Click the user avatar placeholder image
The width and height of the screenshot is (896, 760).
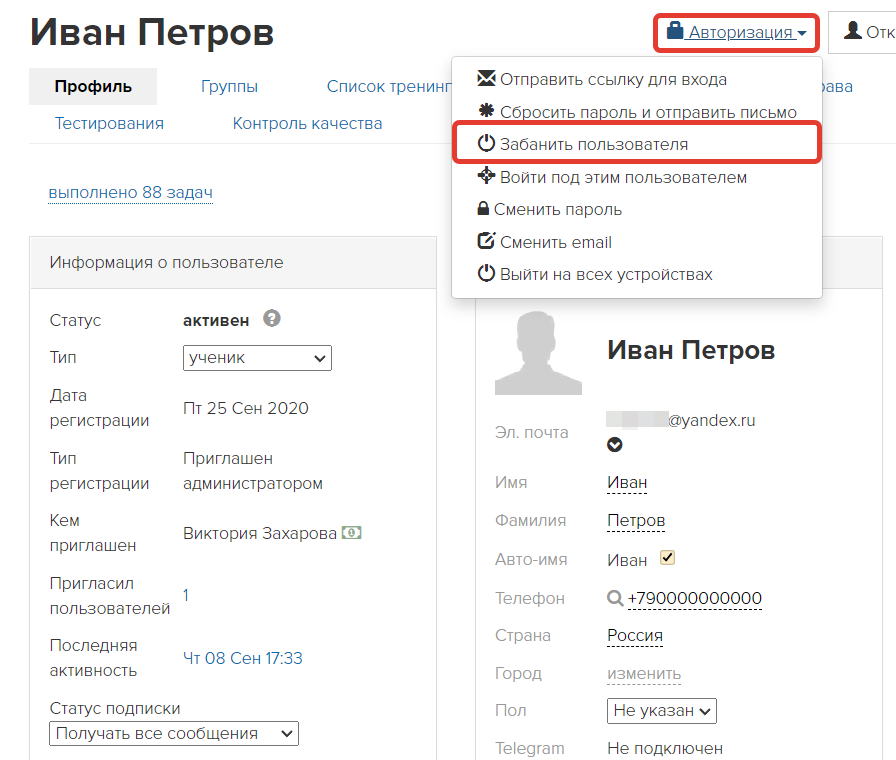(x=538, y=353)
